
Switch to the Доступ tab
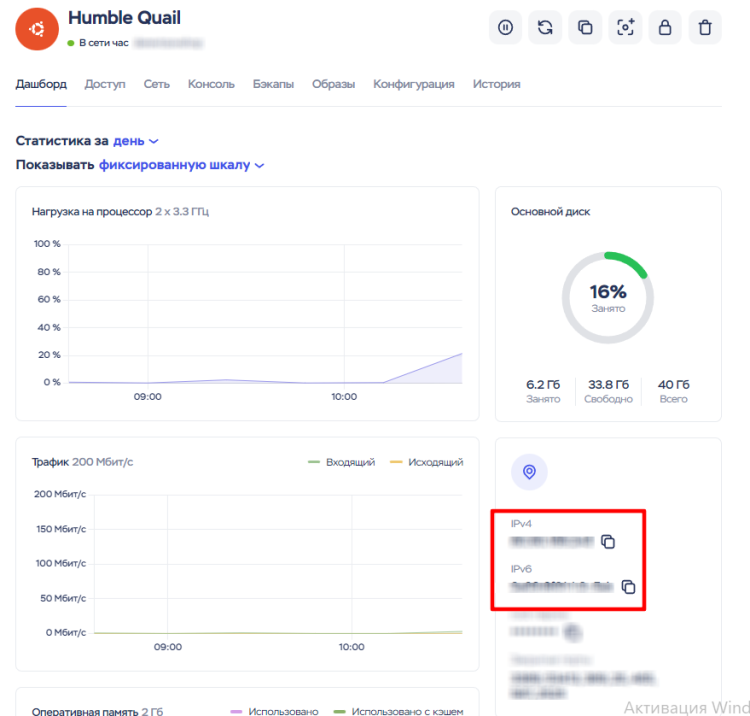105,85
